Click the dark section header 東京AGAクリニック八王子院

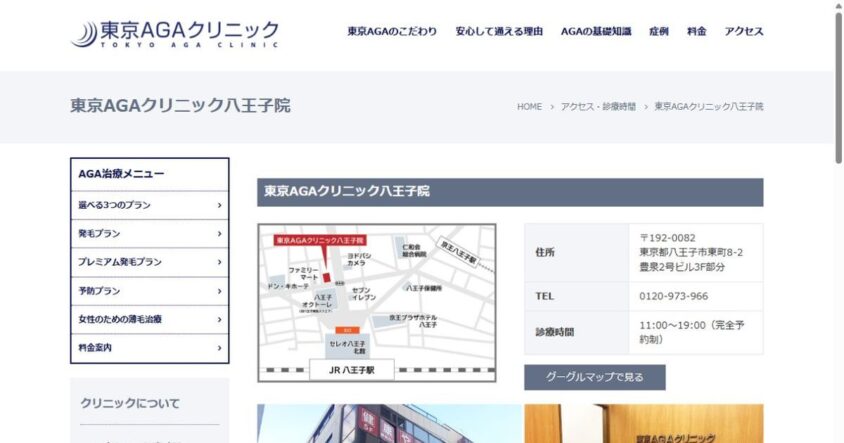coord(510,192)
